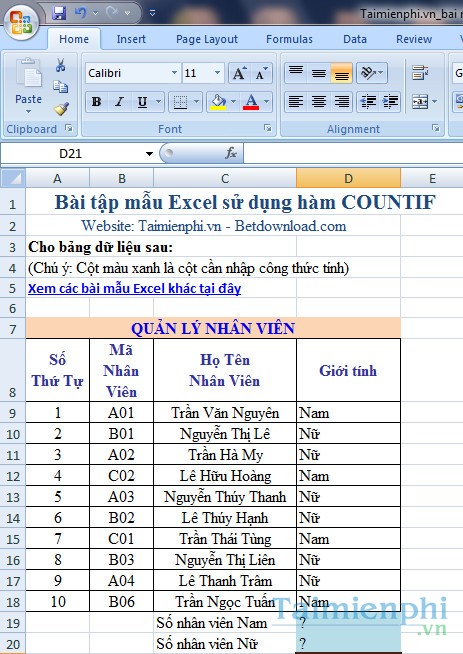
Task: Open the Review tab
Action: coord(414,39)
